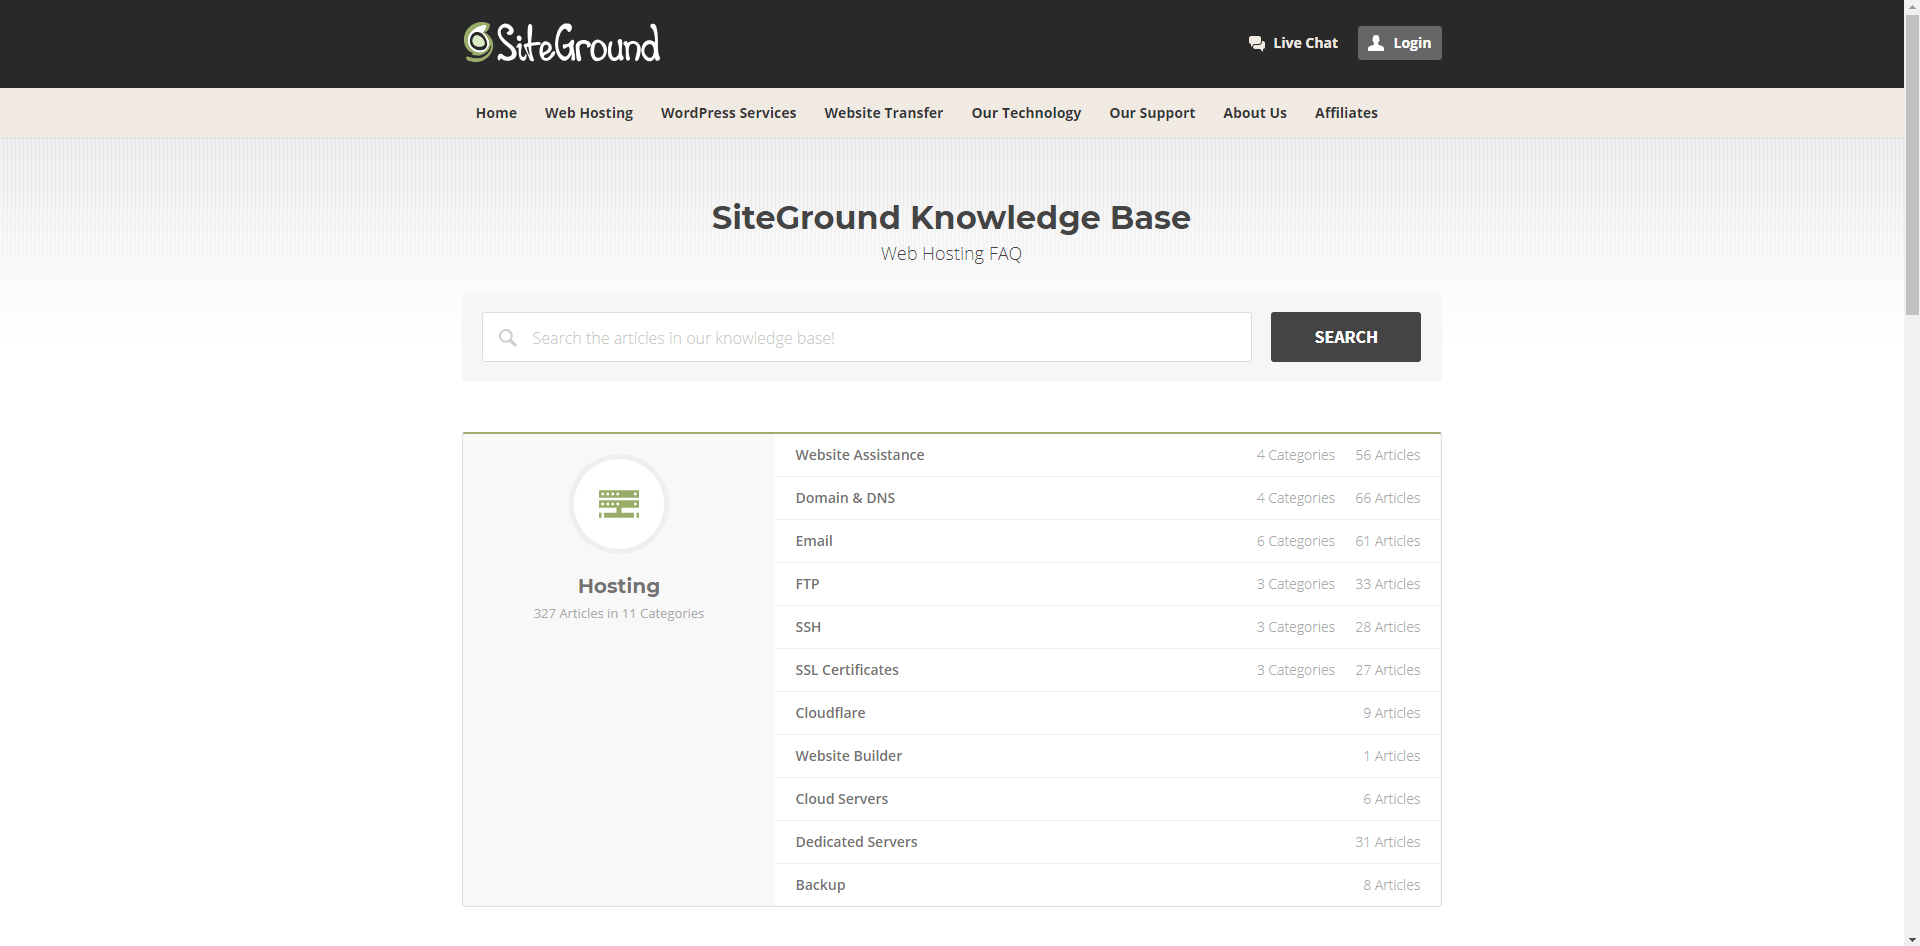Click '3 Categories' in SSL Certificates row

pos(1296,670)
